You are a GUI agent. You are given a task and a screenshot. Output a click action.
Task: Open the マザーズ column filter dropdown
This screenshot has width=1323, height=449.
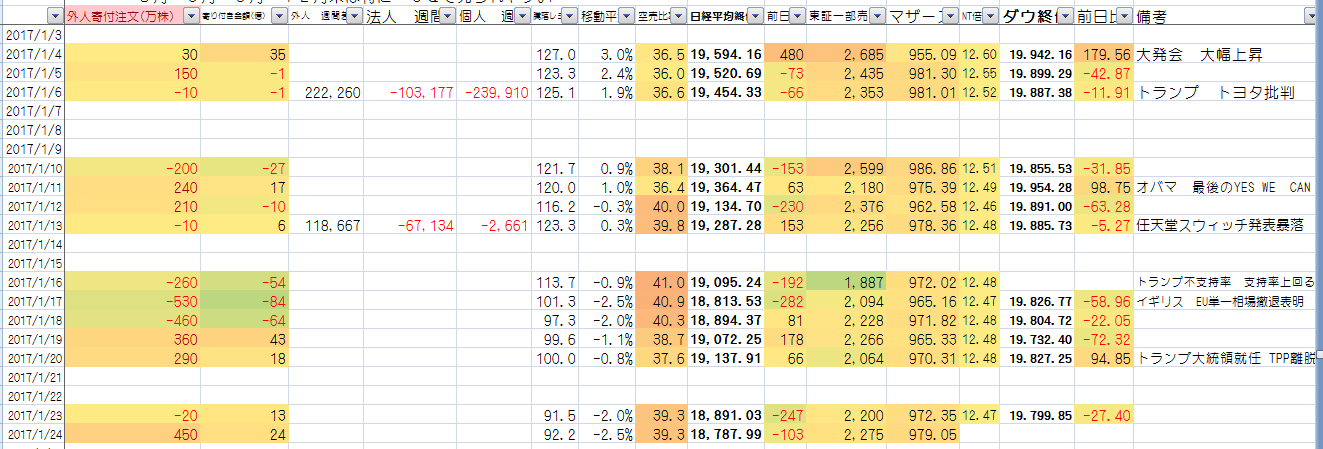(948, 17)
